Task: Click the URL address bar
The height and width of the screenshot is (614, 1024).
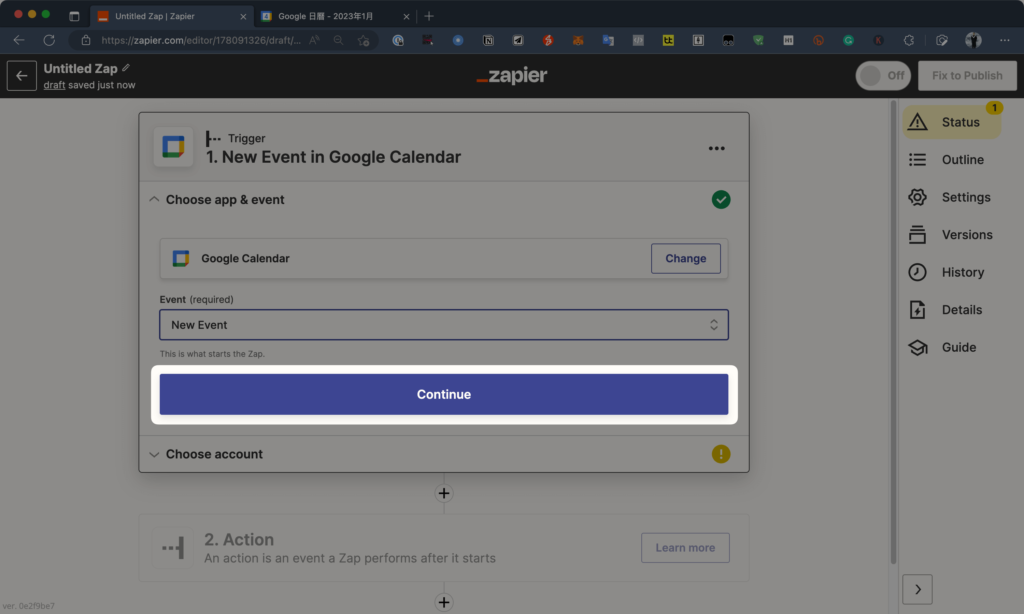Action: 201,40
